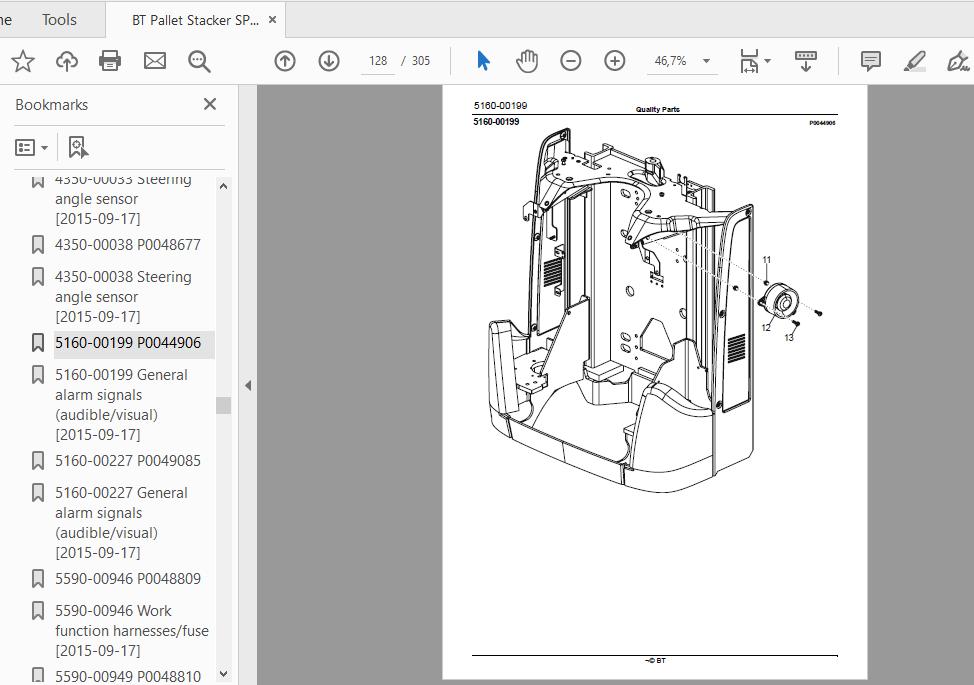This screenshot has width=974, height=685.
Task: Open the 46,7% zoom level dropdown
Action: [x=706, y=61]
